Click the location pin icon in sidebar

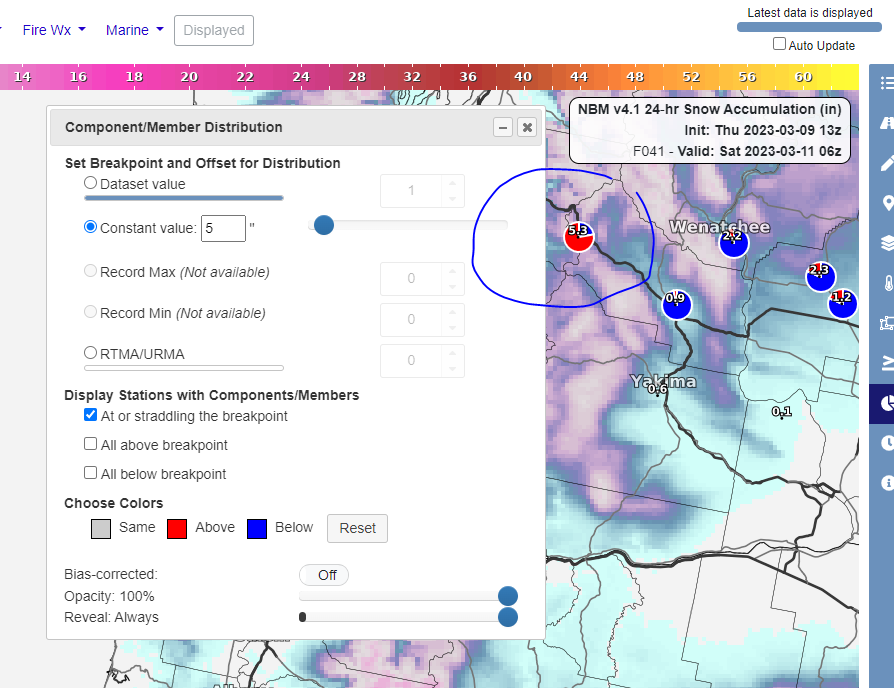click(x=886, y=203)
